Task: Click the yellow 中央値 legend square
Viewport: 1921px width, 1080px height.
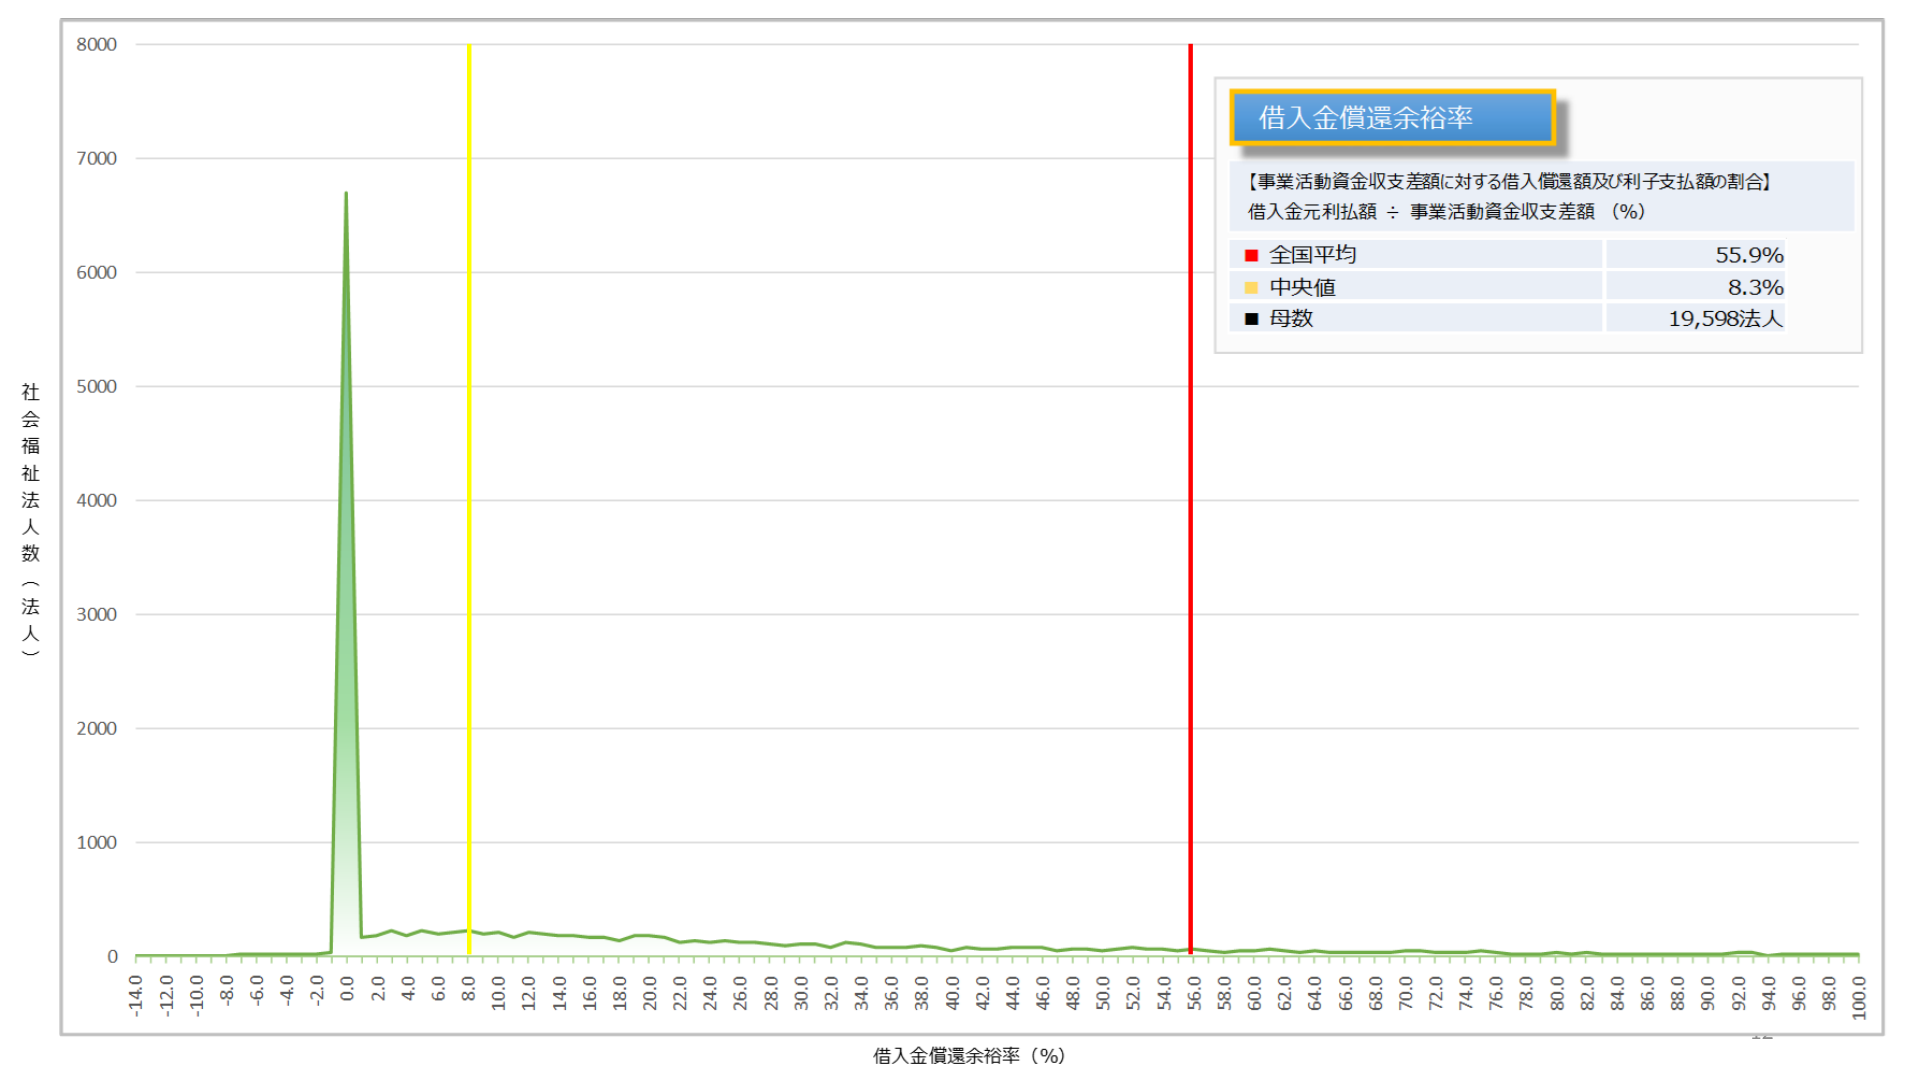Action: click(x=1250, y=288)
